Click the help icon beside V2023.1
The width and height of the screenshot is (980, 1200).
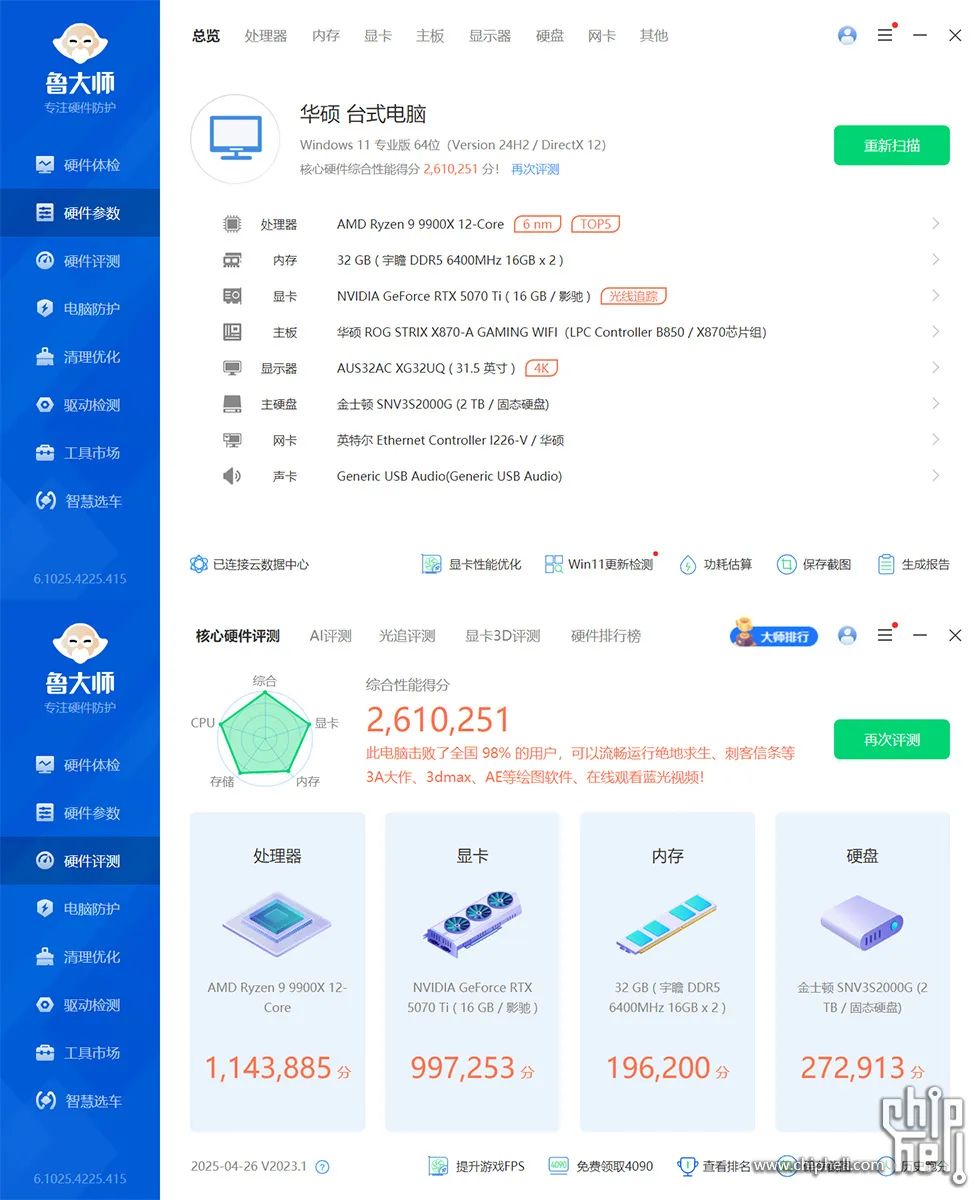(x=322, y=1167)
